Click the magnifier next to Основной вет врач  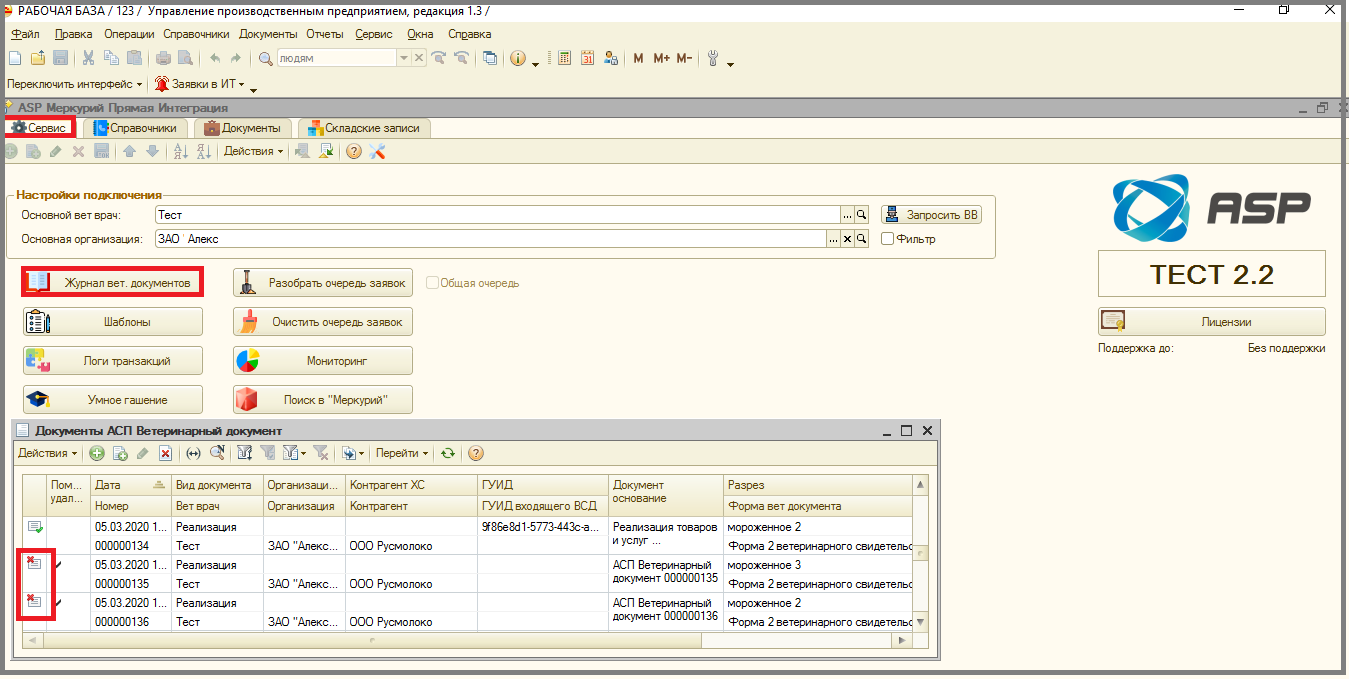[861, 215]
